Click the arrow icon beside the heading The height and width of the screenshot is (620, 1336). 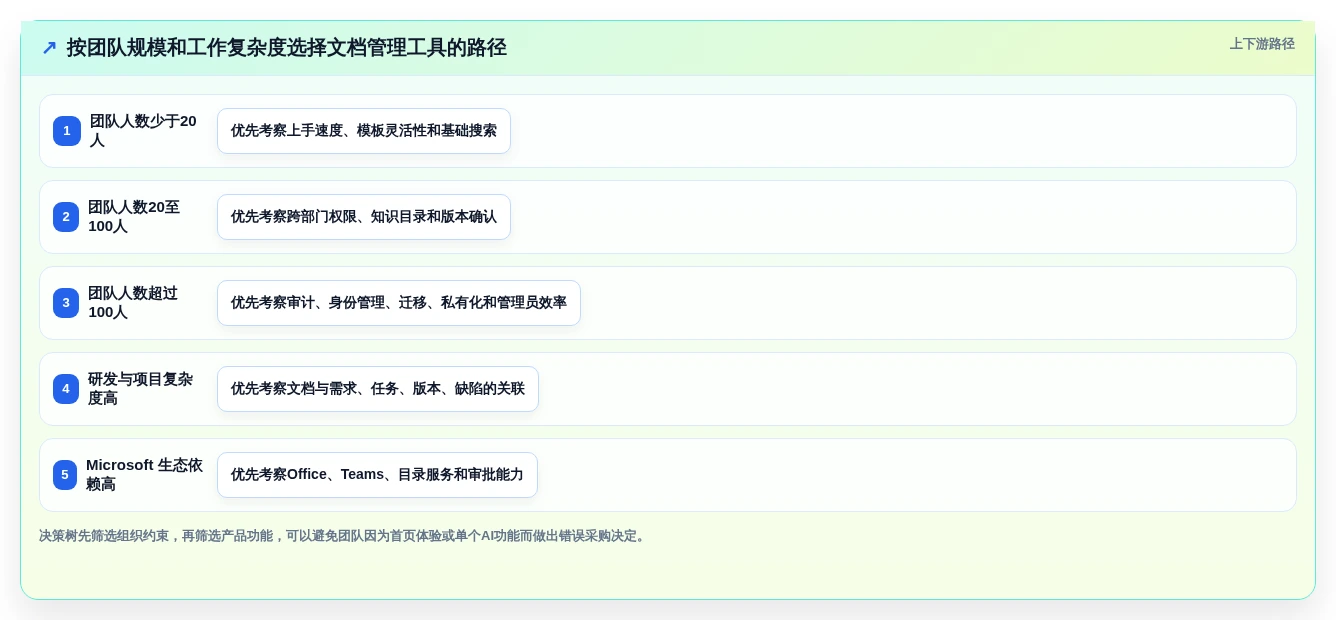(x=49, y=48)
